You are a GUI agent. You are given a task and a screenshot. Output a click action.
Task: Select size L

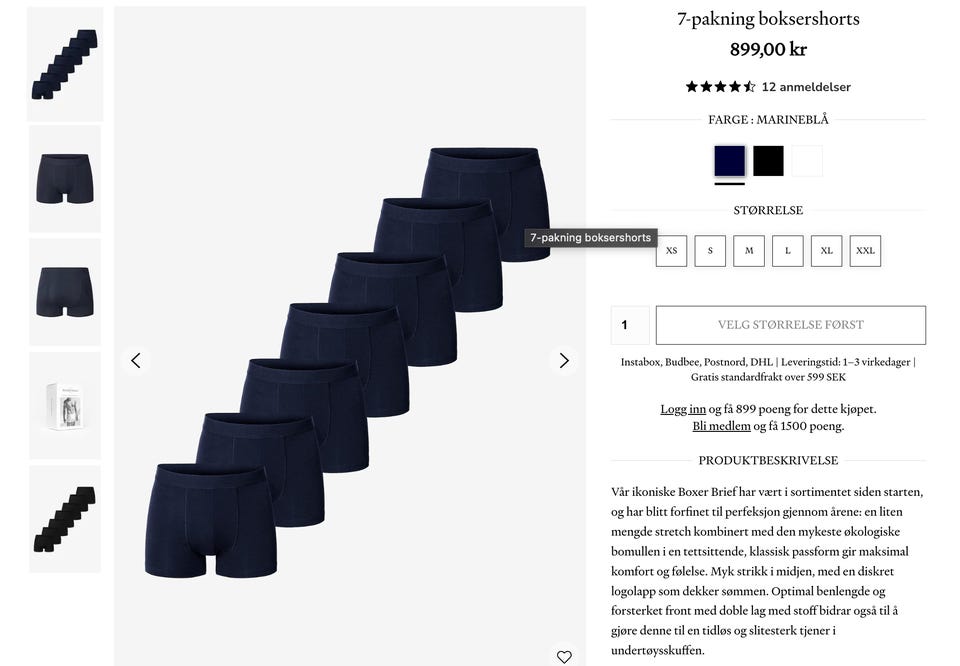coord(788,251)
